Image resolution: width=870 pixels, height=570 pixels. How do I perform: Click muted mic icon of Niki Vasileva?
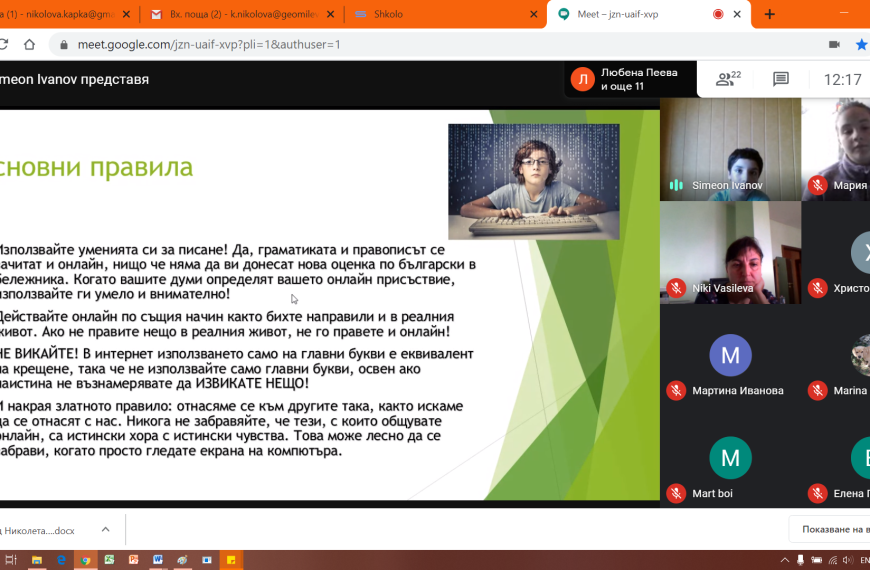click(x=676, y=288)
